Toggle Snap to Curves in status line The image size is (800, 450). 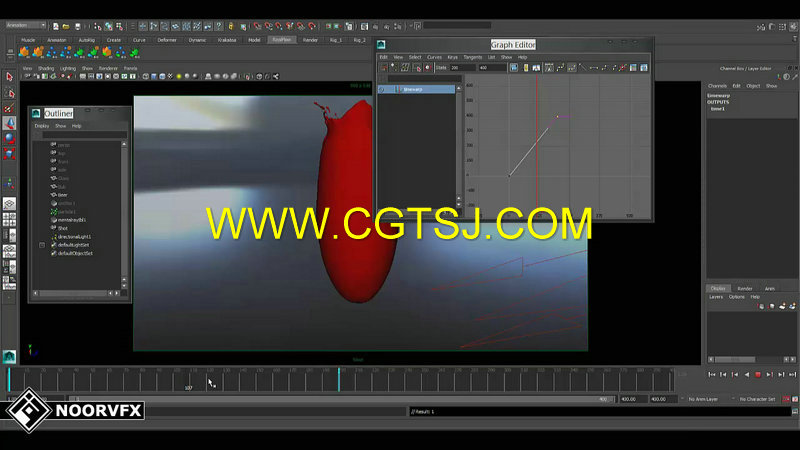(x=268, y=26)
